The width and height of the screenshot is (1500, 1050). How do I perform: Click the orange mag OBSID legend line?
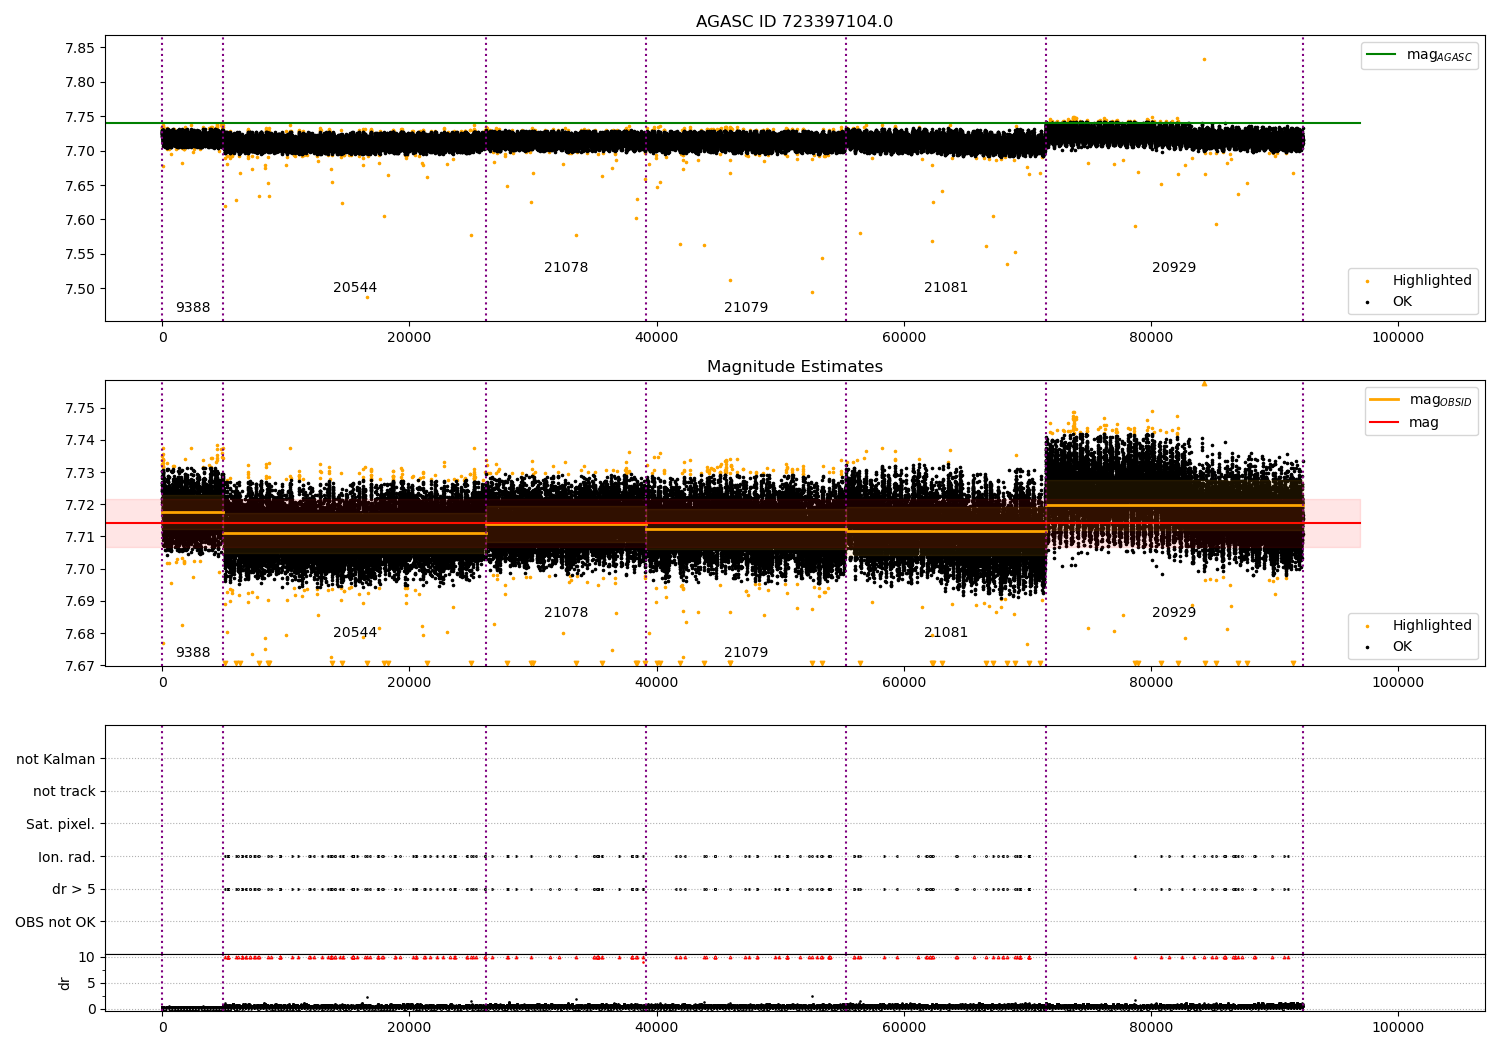tap(1385, 400)
